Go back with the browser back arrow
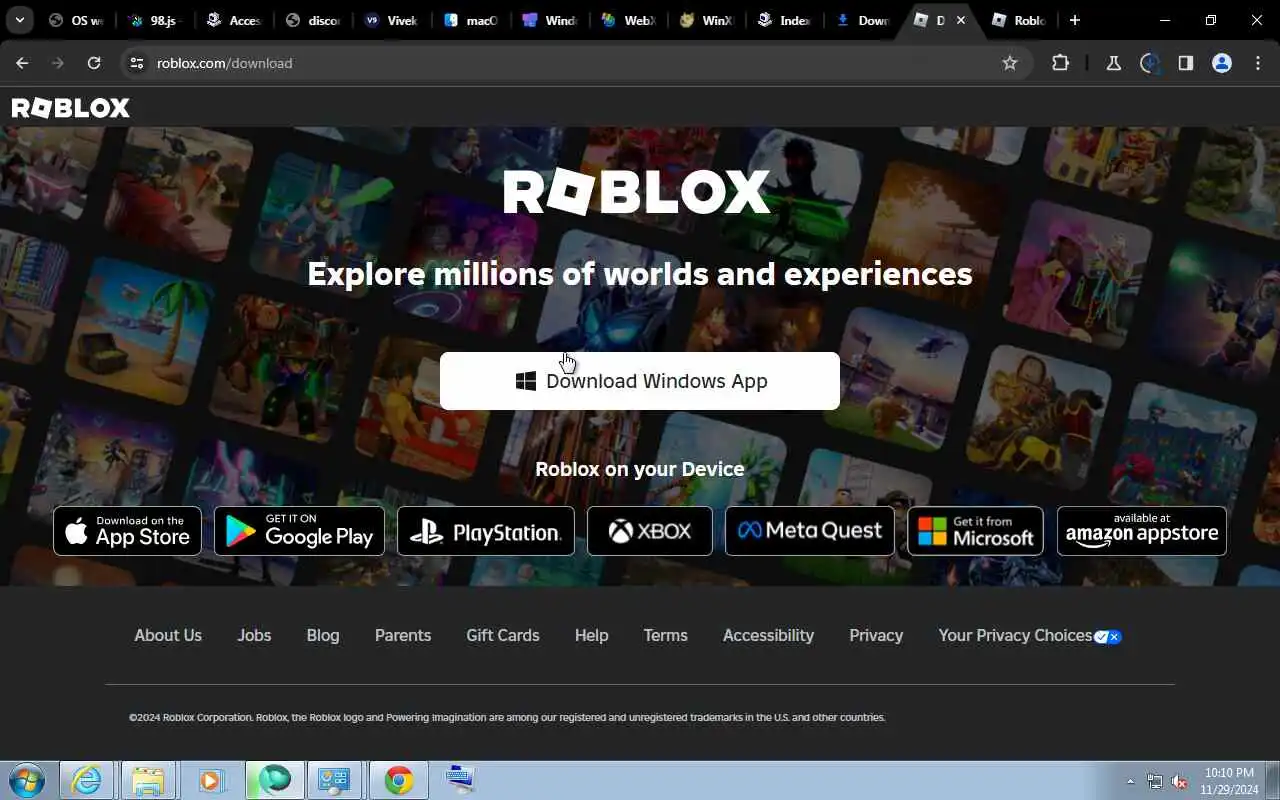This screenshot has height=800, width=1280. (x=22, y=63)
